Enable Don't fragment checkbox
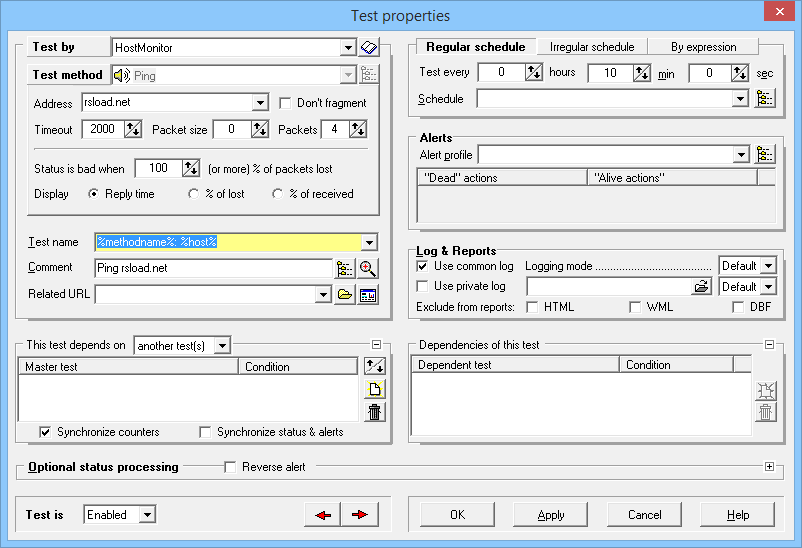Image resolution: width=802 pixels, height=548 pixels. click(x=285, y=103)
